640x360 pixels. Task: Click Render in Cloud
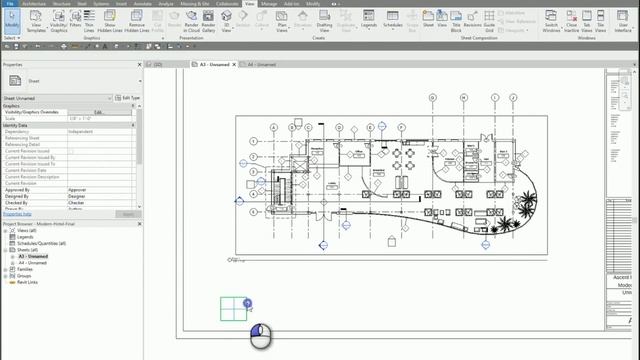pos(191,21)
